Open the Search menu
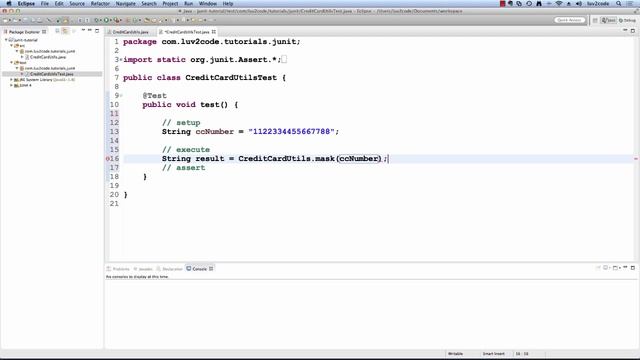Screen dimensions: 640x360 (x=149, y=4)
